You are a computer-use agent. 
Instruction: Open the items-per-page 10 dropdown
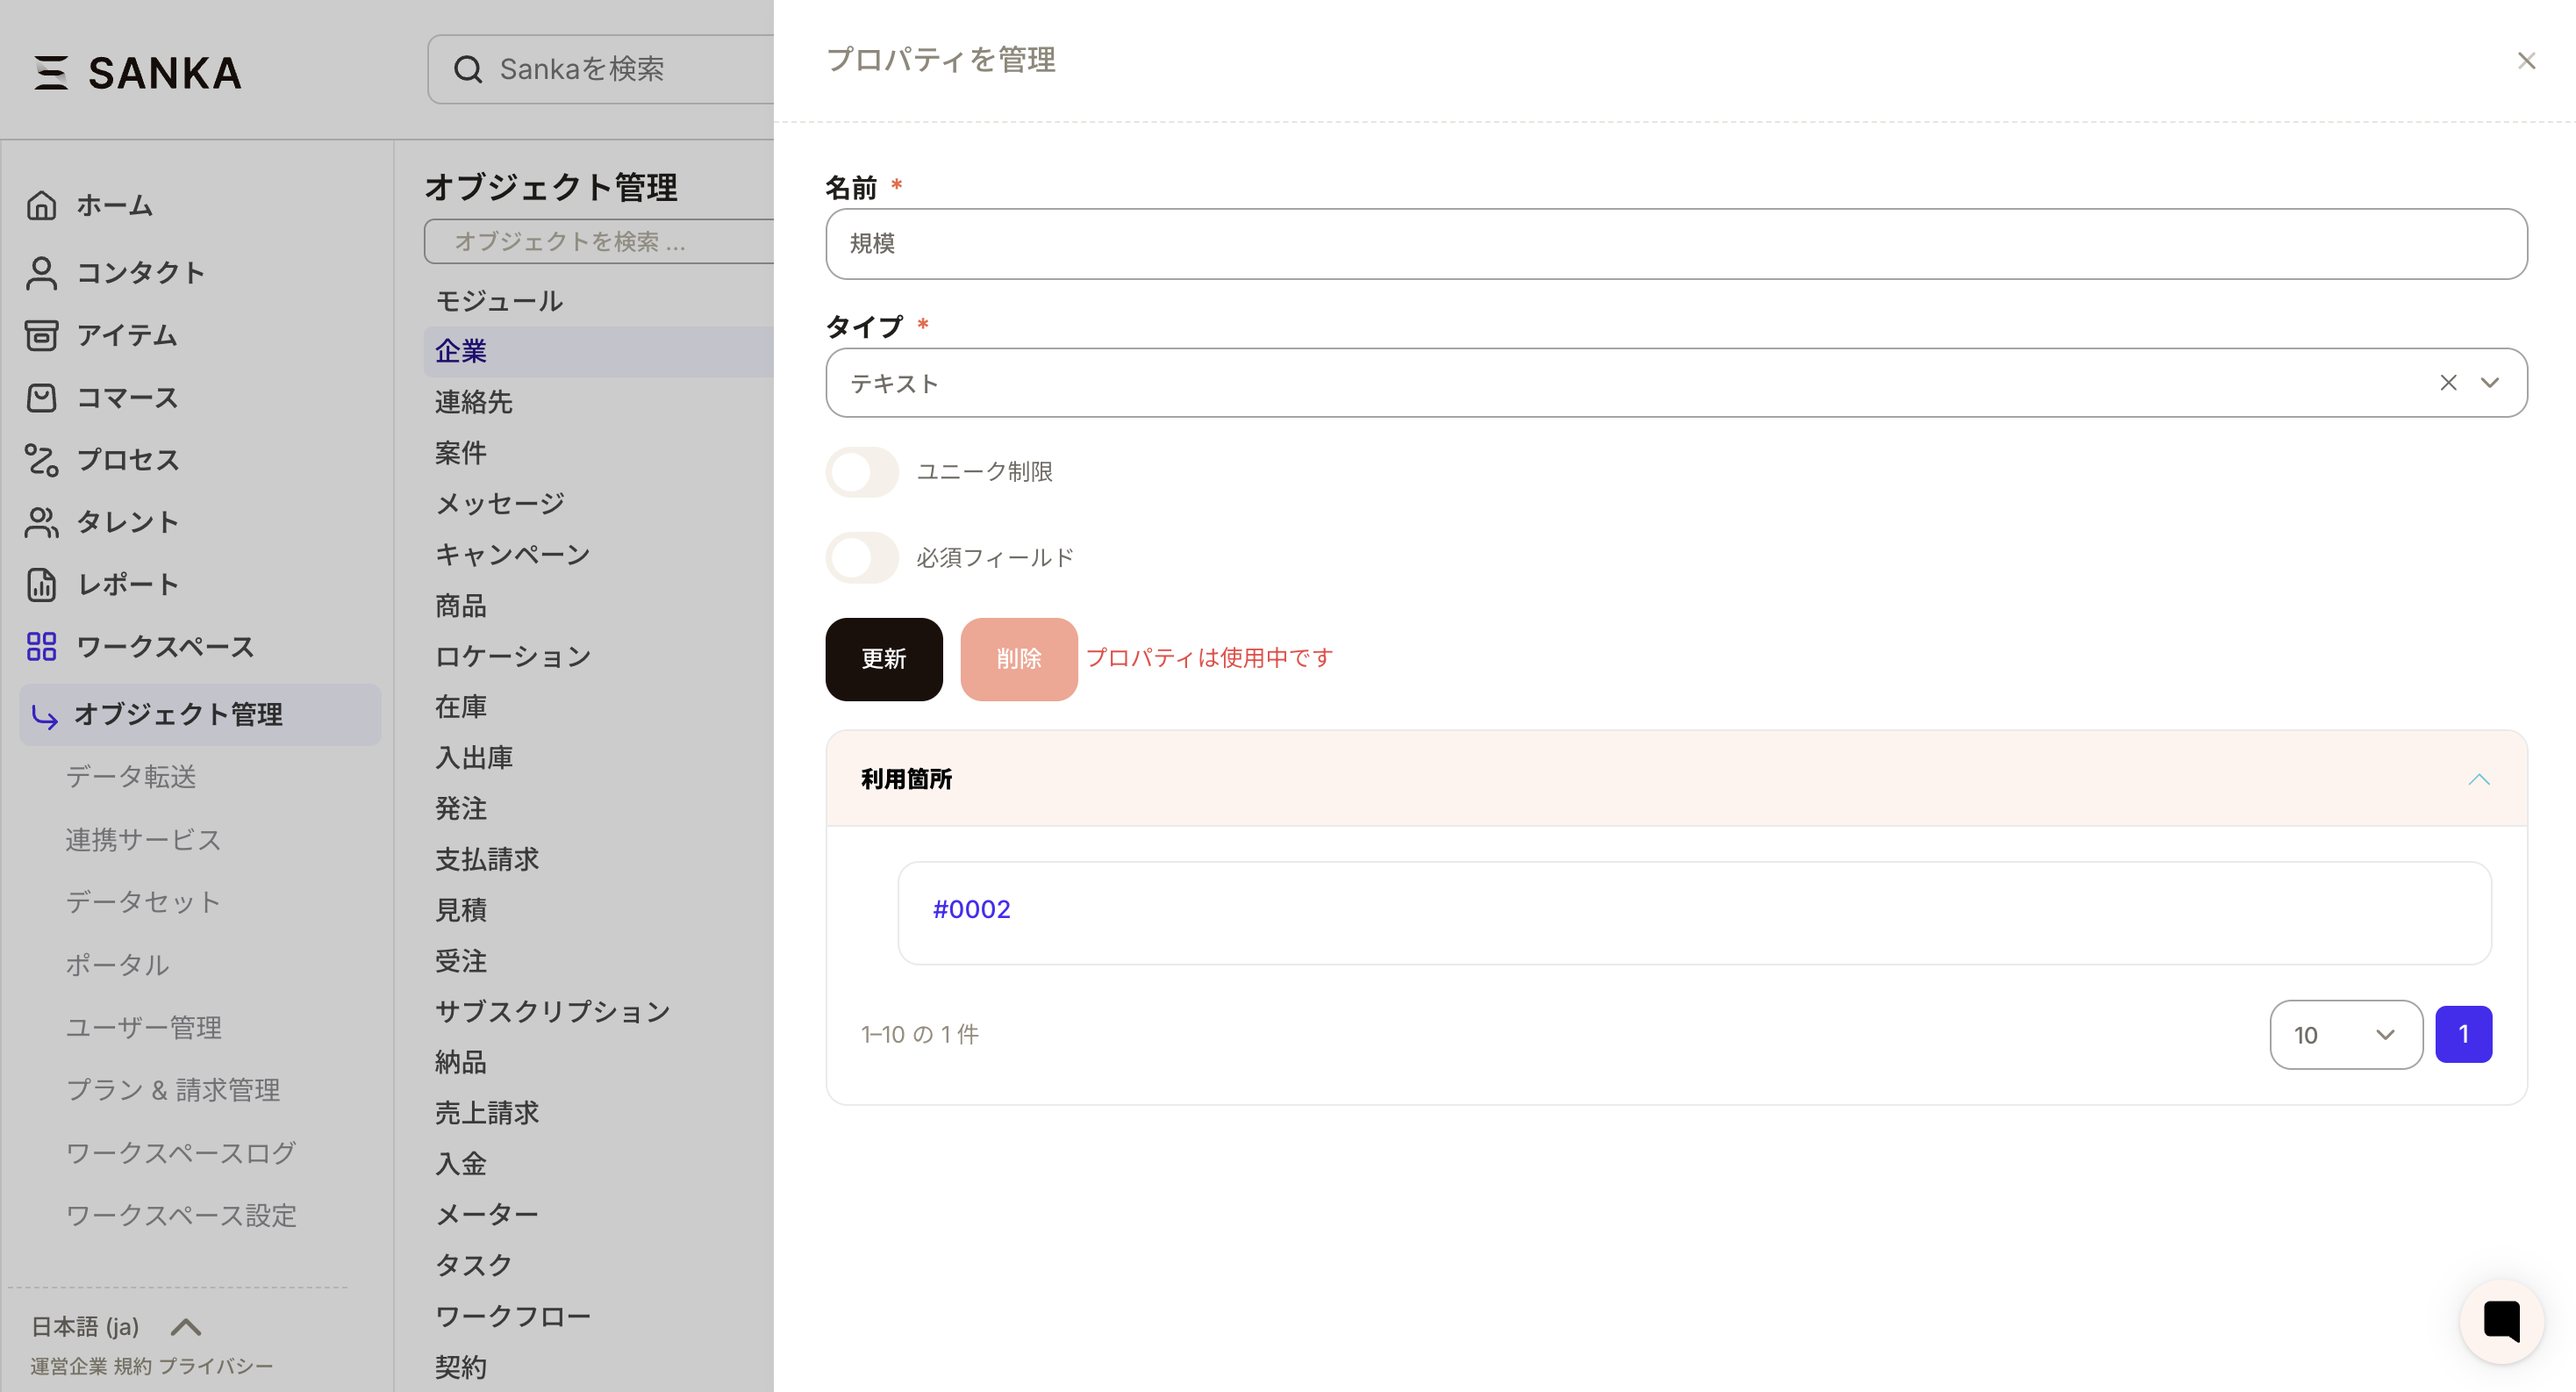click(x=2346, y=1035)
